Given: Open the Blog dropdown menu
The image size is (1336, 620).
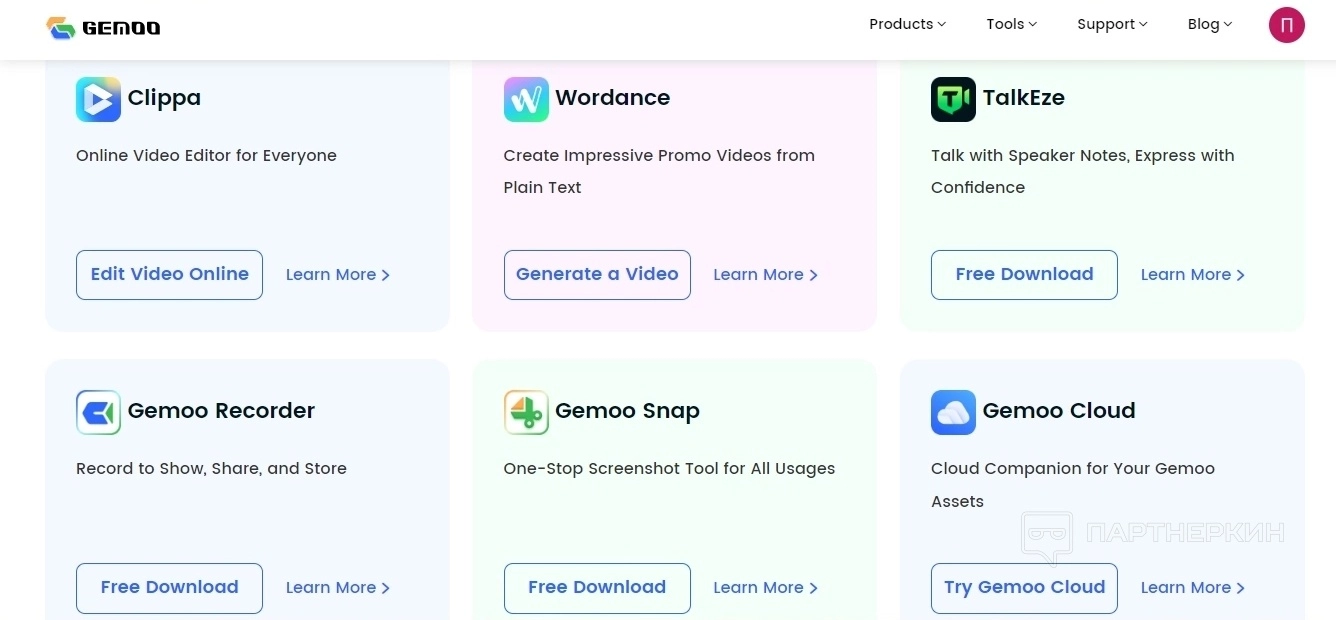Looking at the screenshot, I should (x=1209, y=24).
